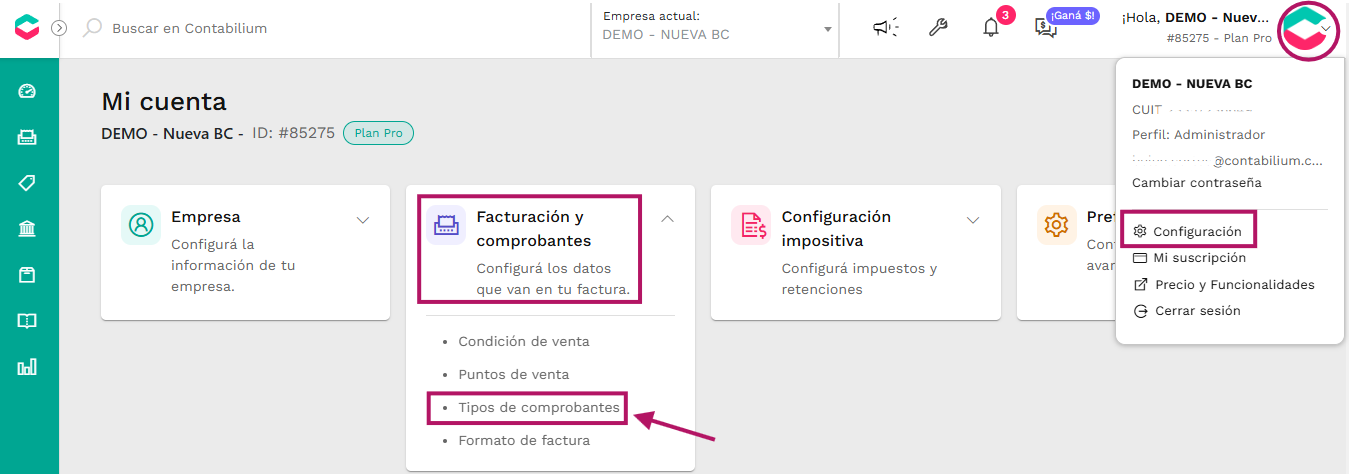
Task: Click the price tag icon in sidebar
Action: point(27,183)
